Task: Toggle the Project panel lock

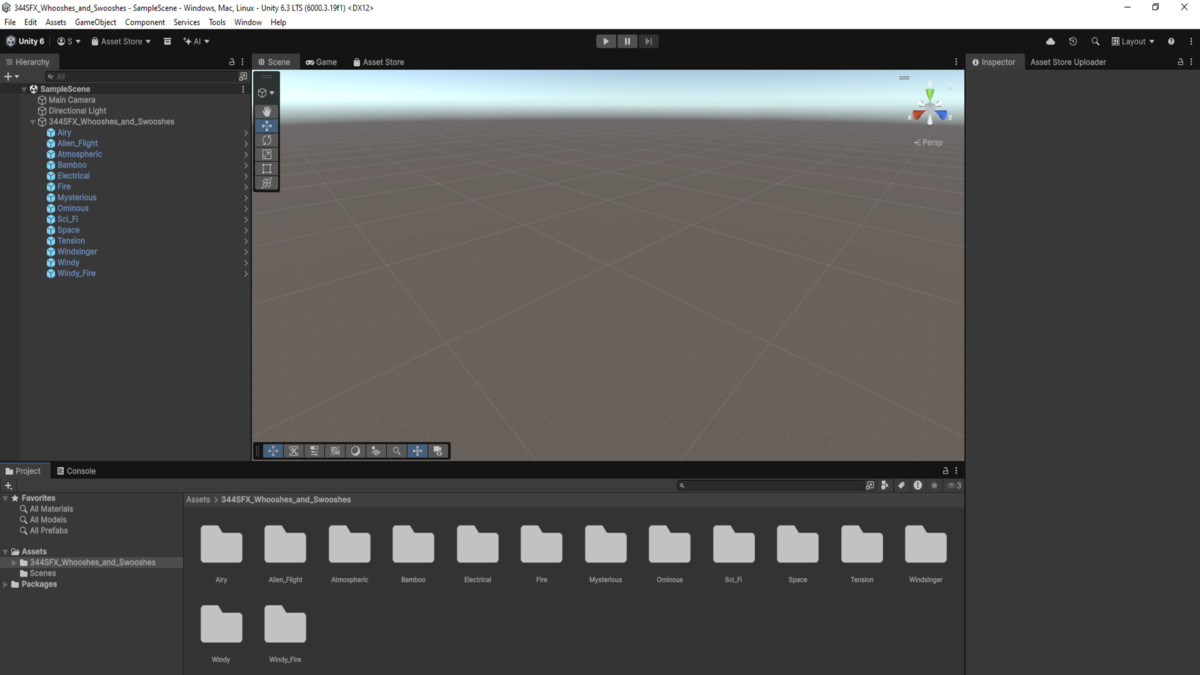Action: tap(946, 471)
